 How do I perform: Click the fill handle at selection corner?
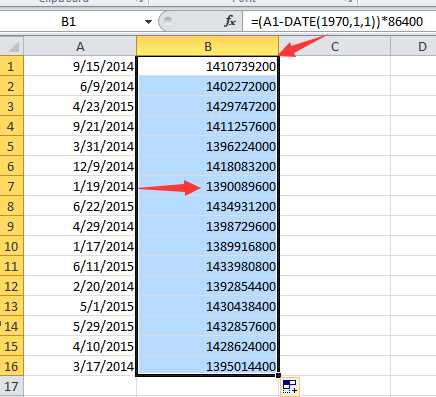click(278, 376)
